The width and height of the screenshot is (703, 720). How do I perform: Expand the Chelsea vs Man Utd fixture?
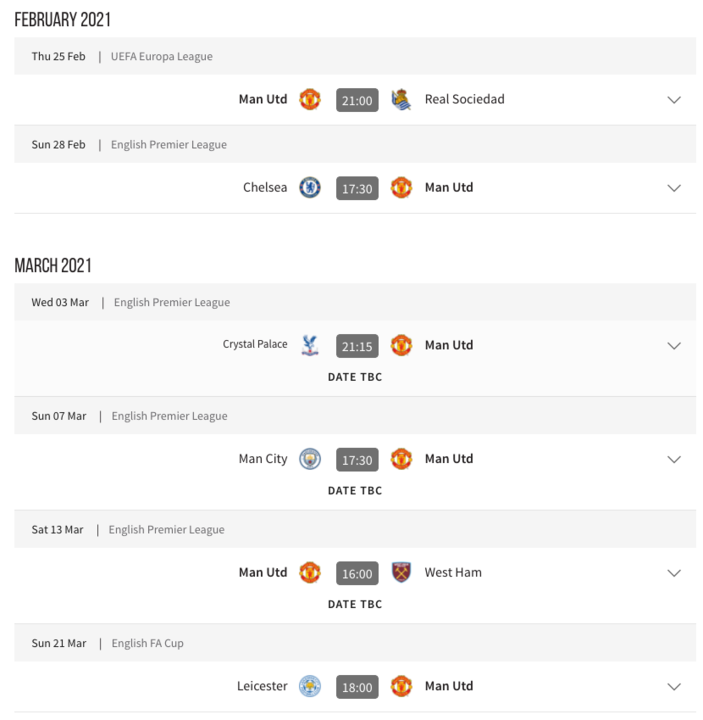pyautogui.click(x=674, y=188)
